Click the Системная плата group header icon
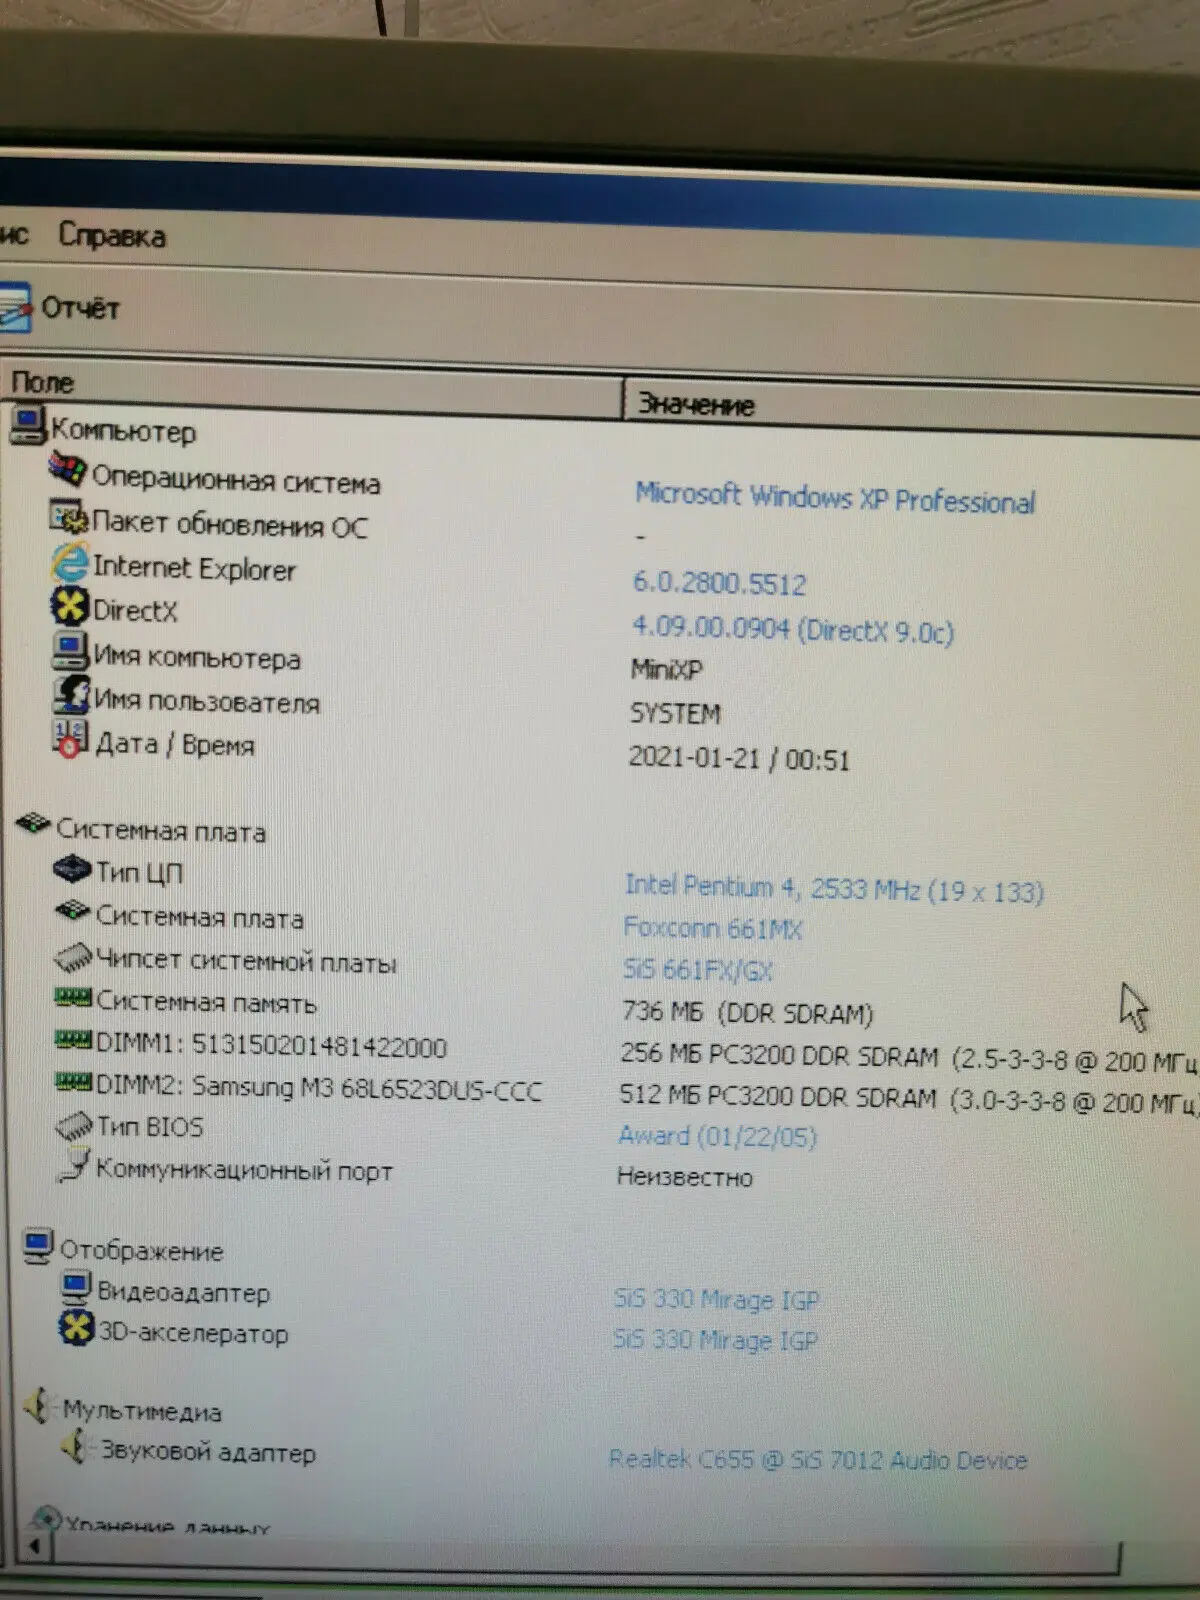The height and width of the screenshot is (1600, 1200). [x=34, y=825]
